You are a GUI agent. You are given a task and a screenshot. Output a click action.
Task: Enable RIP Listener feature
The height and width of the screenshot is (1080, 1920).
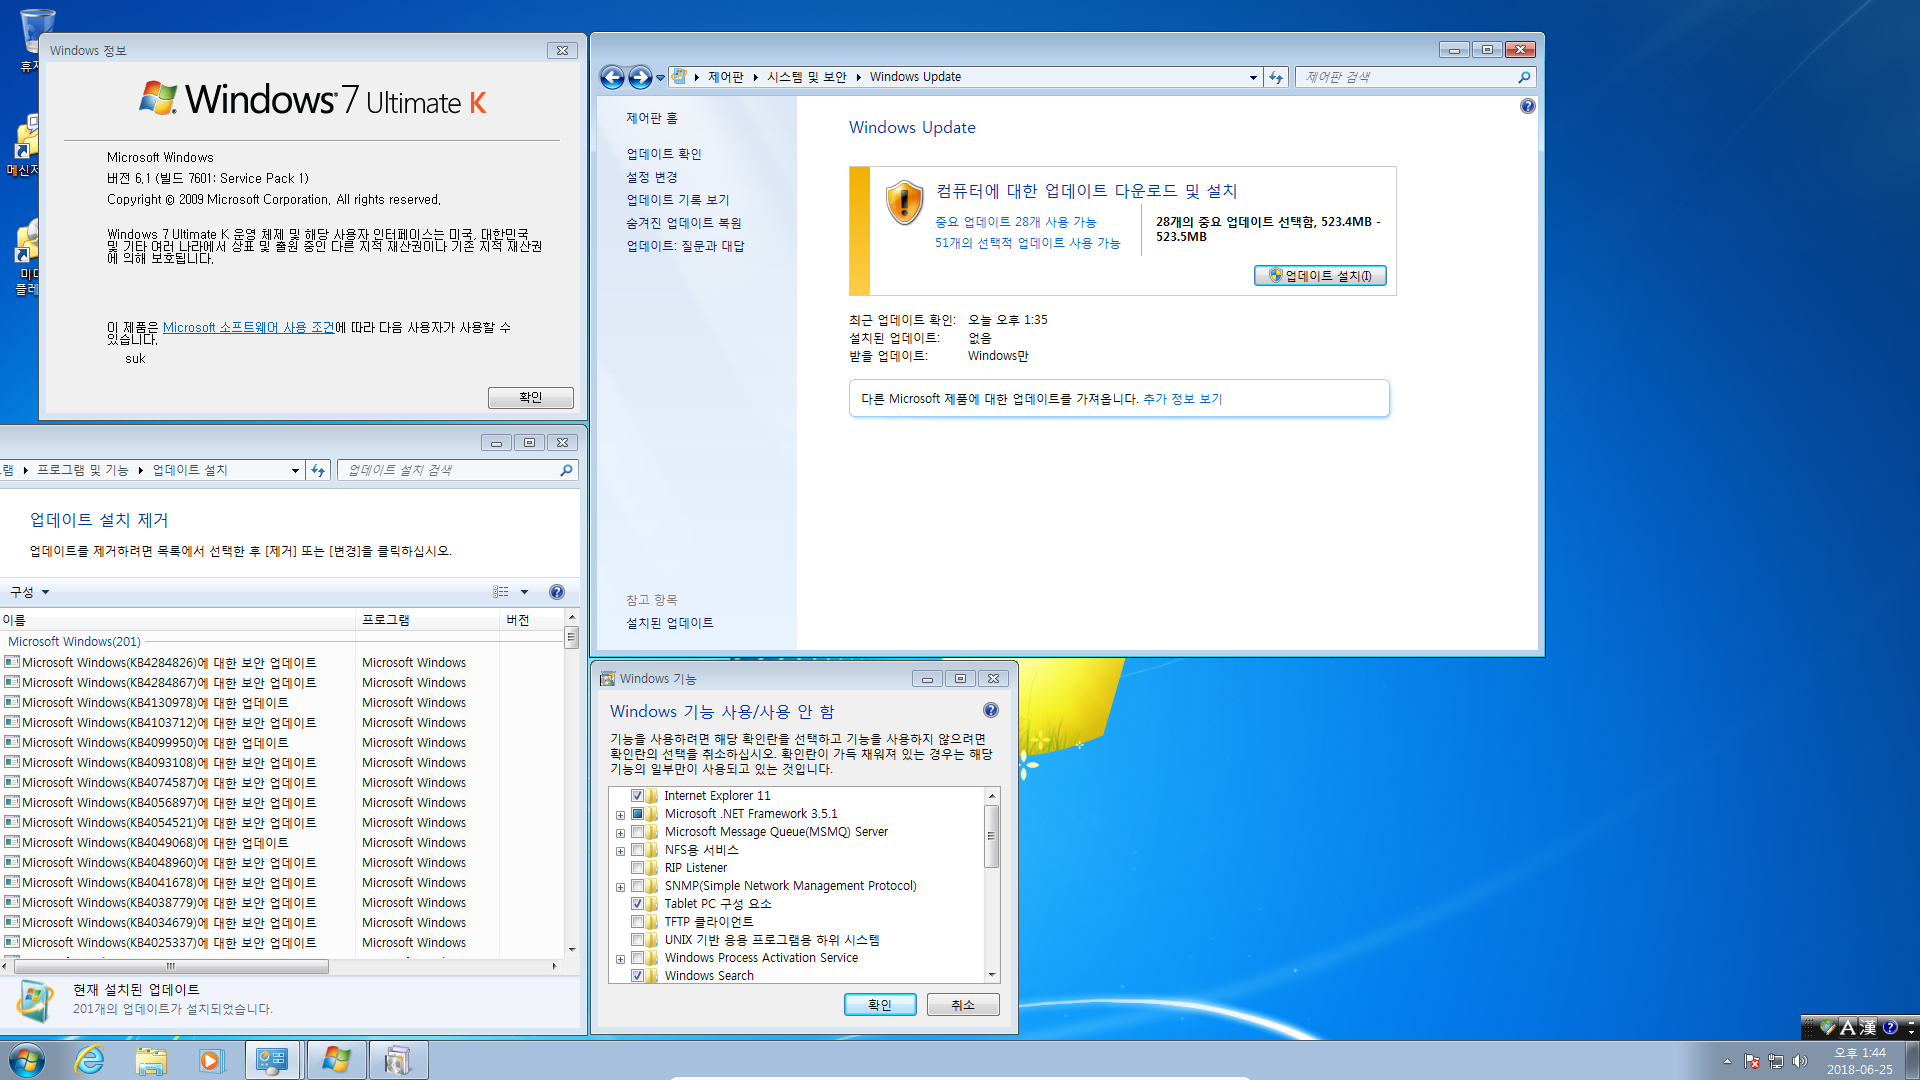[637, 868]
